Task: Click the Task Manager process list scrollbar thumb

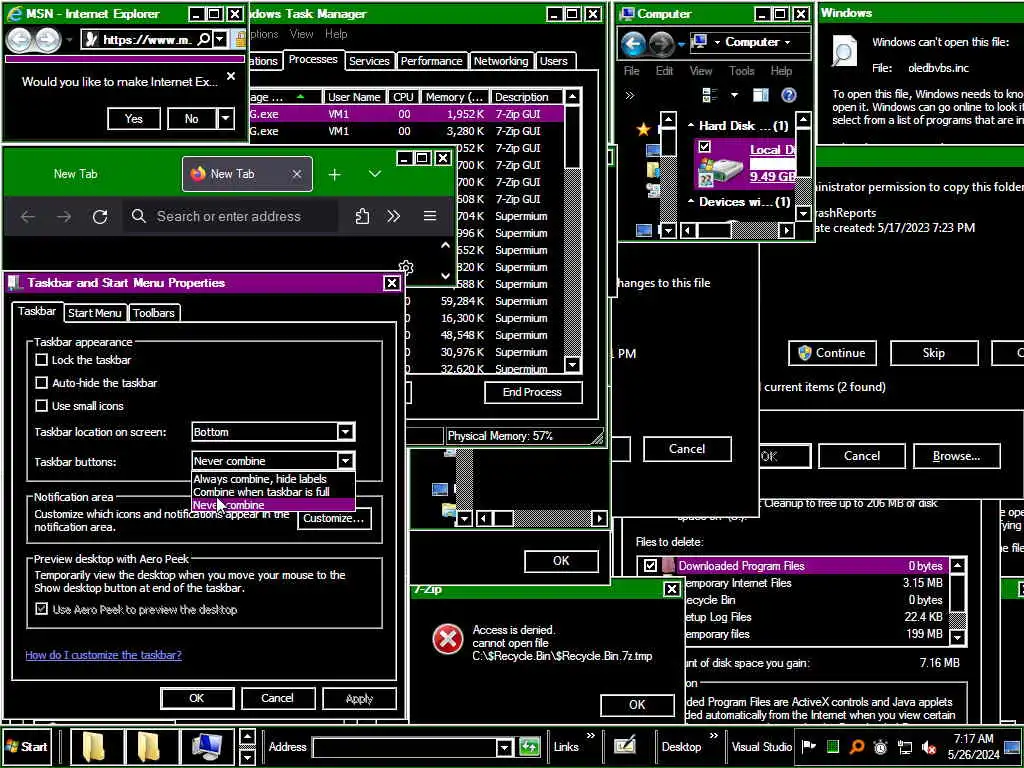Action: pos(572,135)
